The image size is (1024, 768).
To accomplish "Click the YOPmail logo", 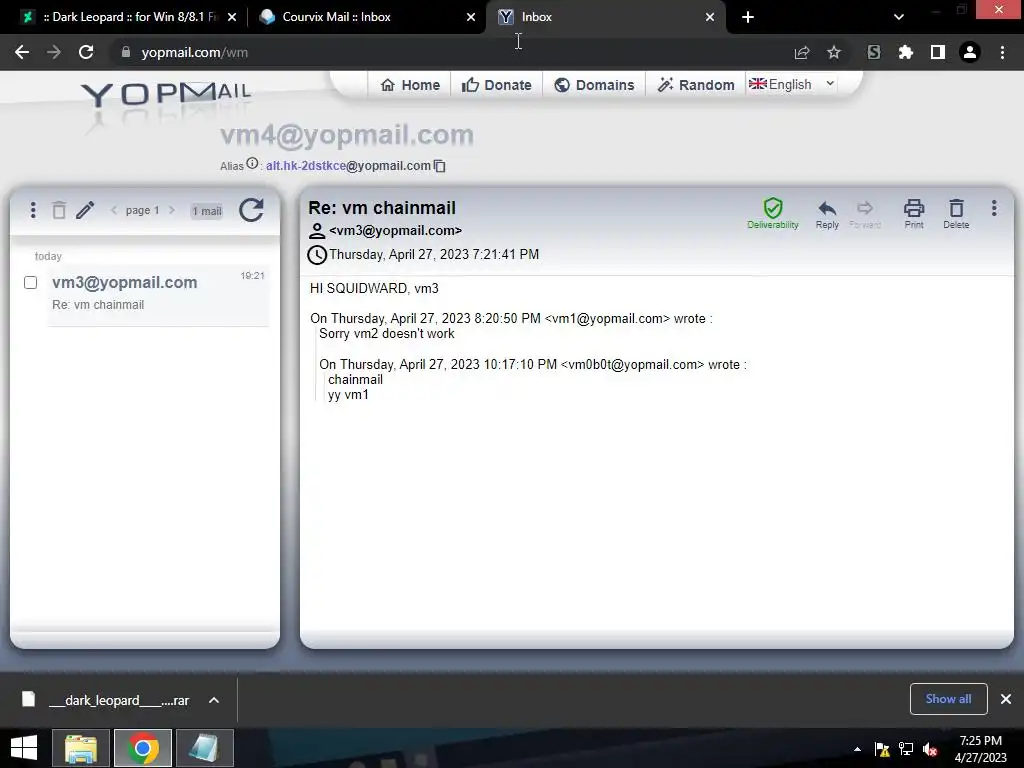I will [x=167, y=95].
